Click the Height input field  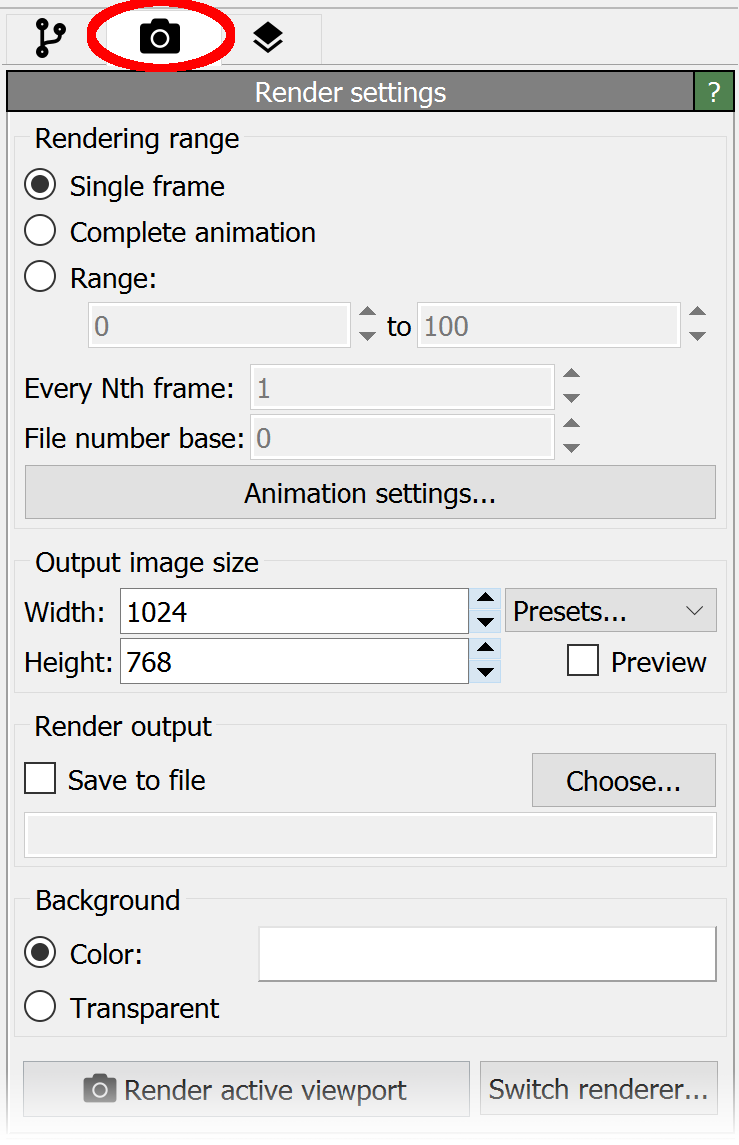click(x=293, y=662)
